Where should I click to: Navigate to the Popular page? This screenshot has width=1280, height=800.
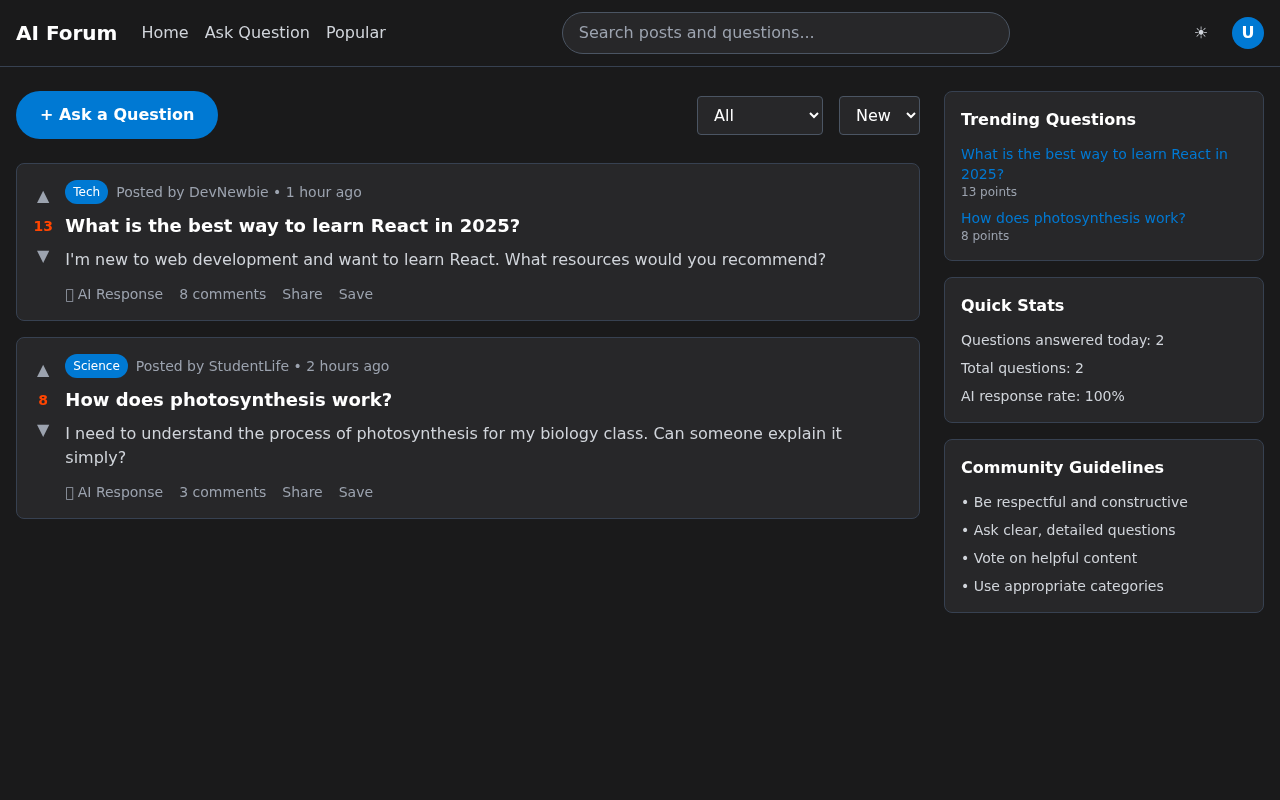coord(355,33)
